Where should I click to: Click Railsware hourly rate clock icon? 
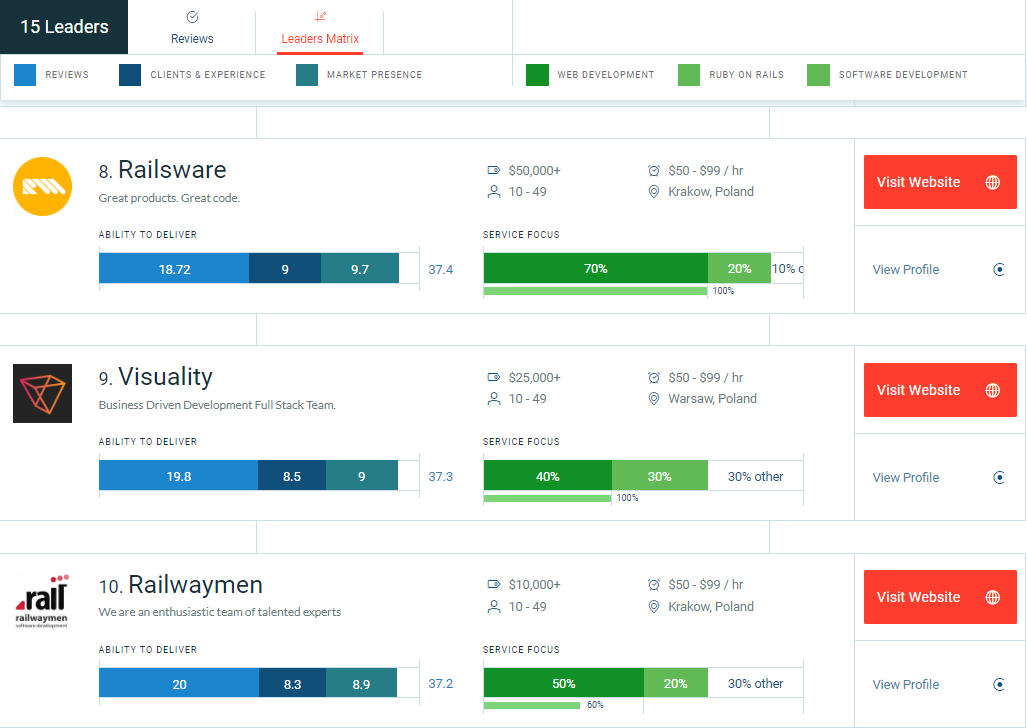coord(654,170)
